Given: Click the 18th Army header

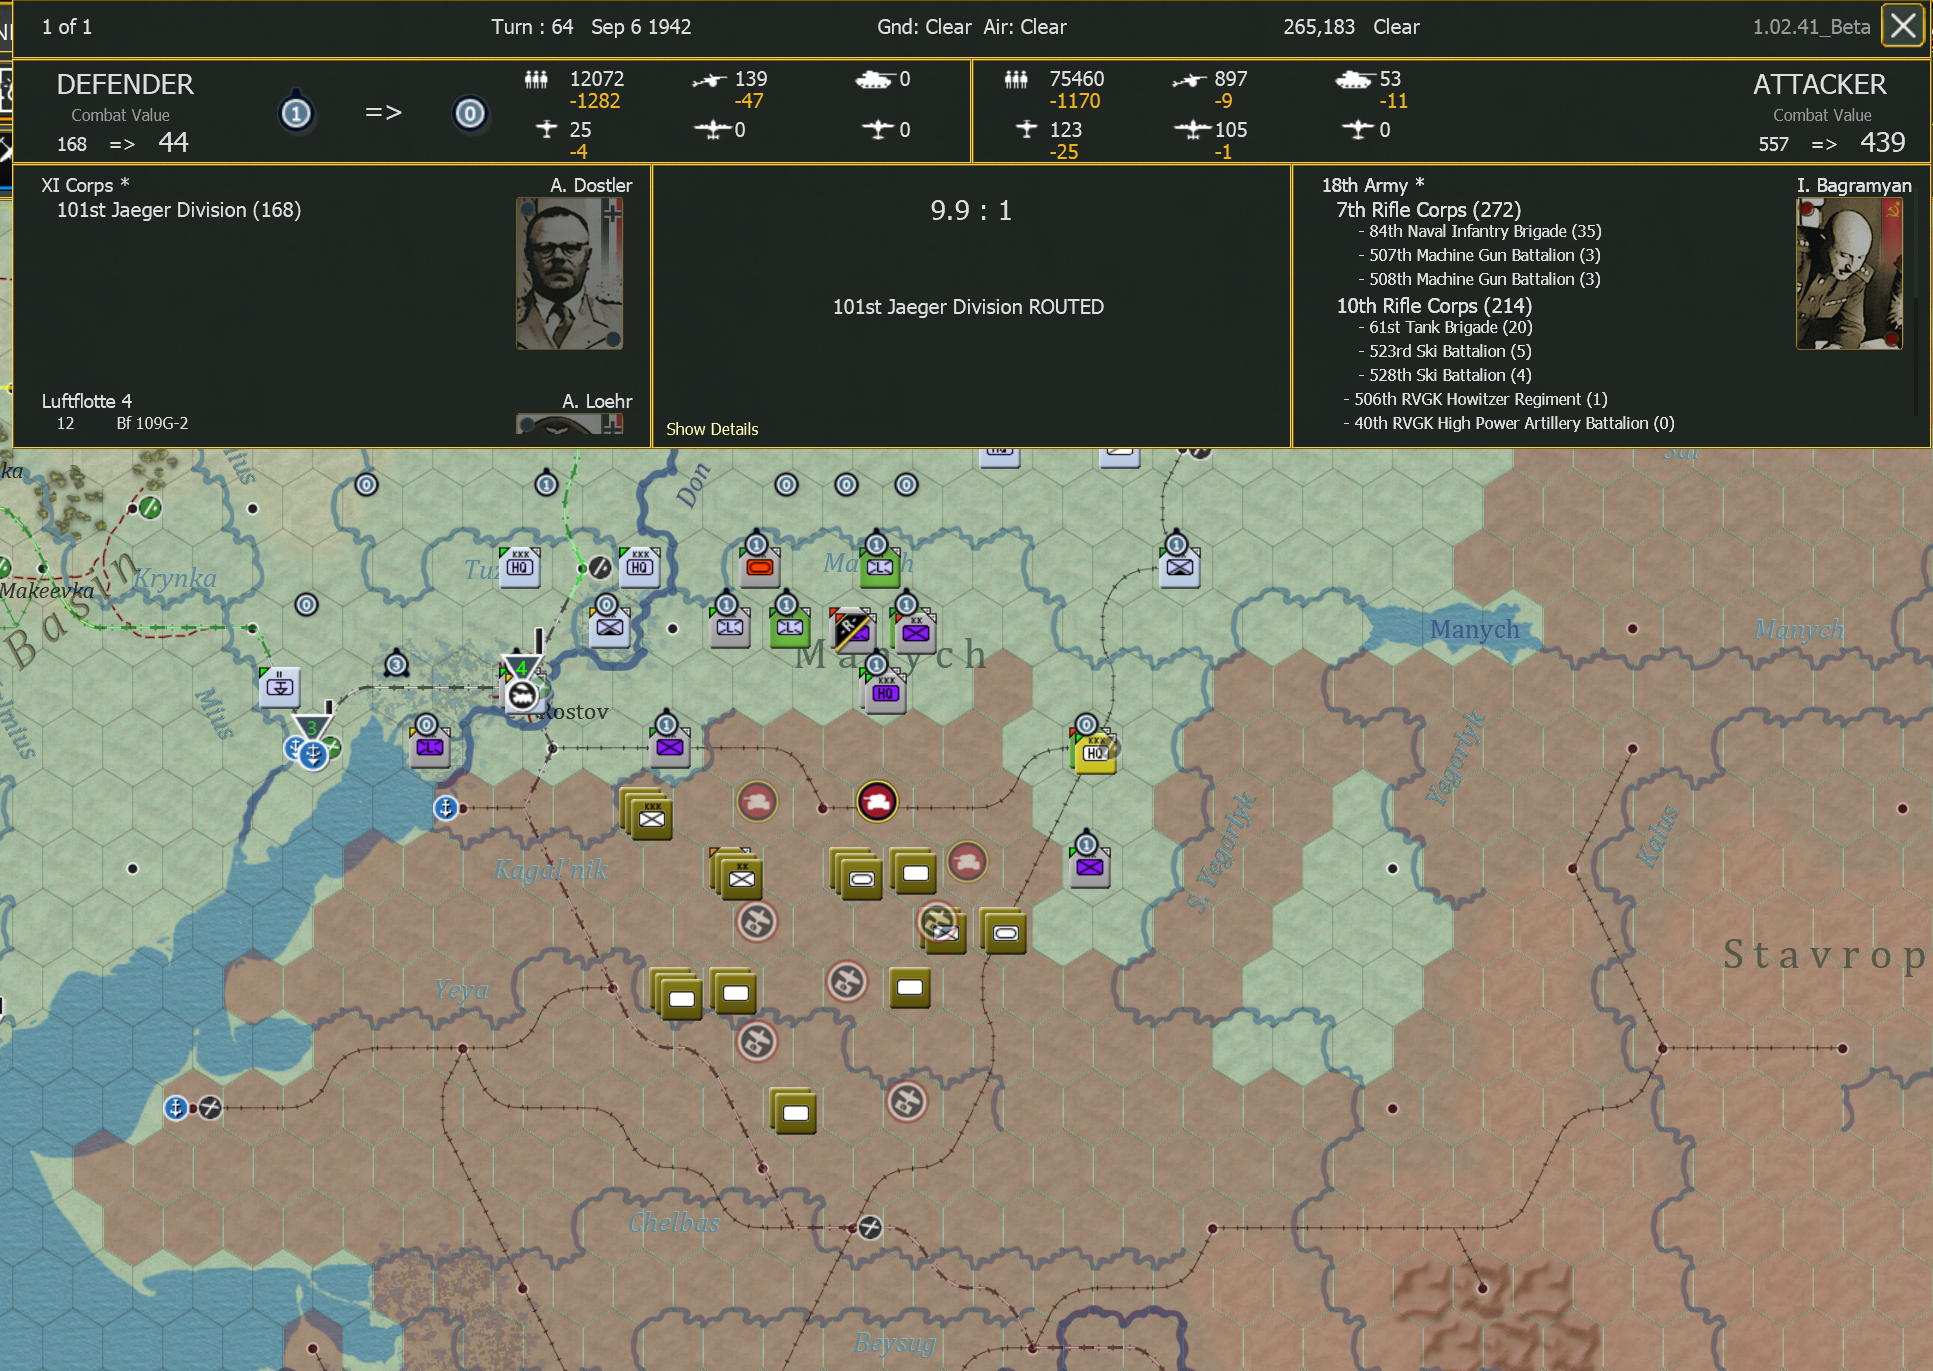Looking at the screenshot, I should coord(1364,185).
